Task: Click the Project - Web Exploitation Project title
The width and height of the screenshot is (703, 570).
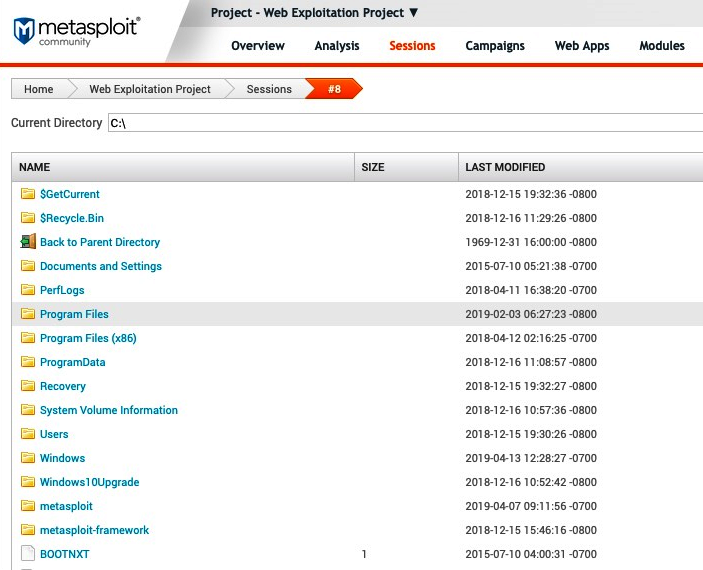Action: (307, 13)
